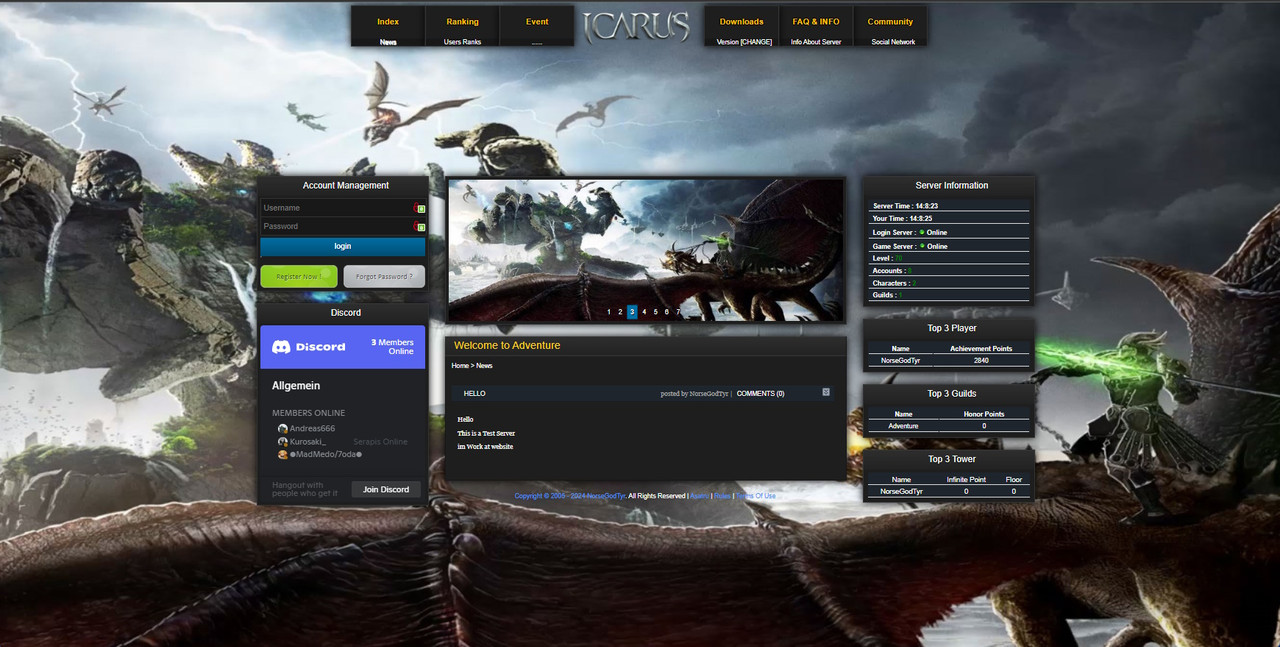
Task: Open COMMENTS (0) link on HELLO post
Action: click(760, 394)
